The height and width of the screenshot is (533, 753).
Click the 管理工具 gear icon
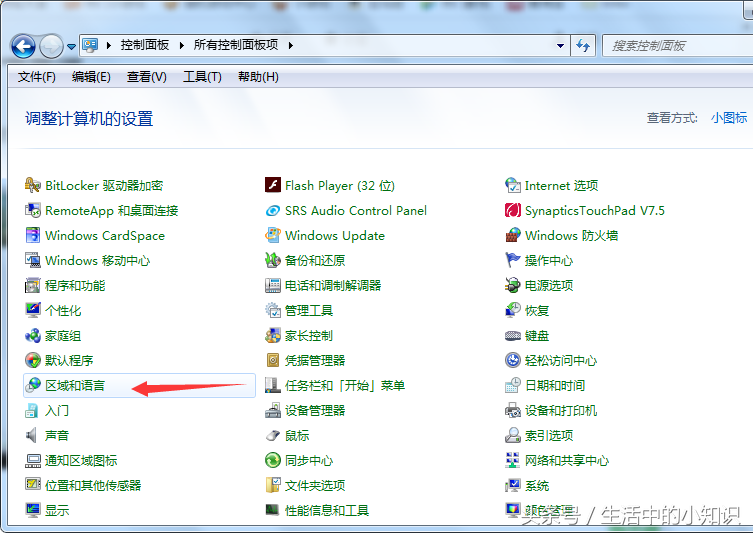click(x=273, y=310)
